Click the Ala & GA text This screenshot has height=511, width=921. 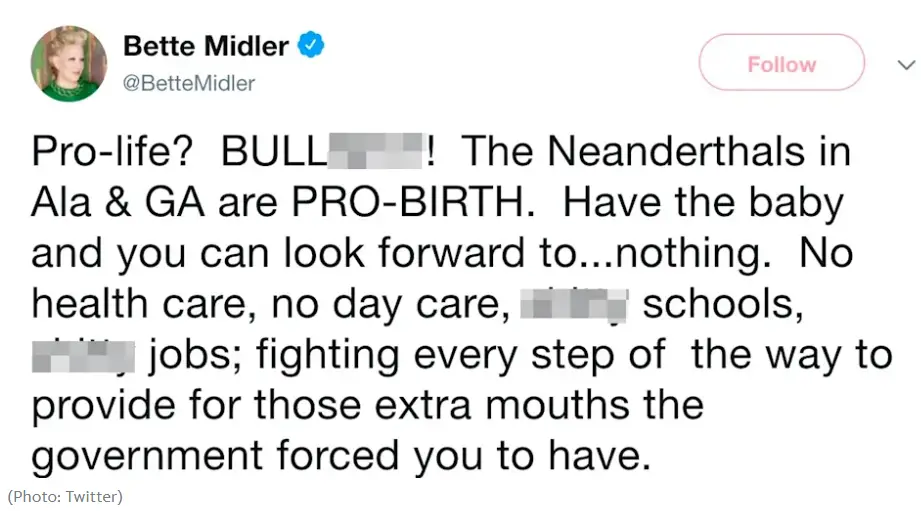pos(118,203)
